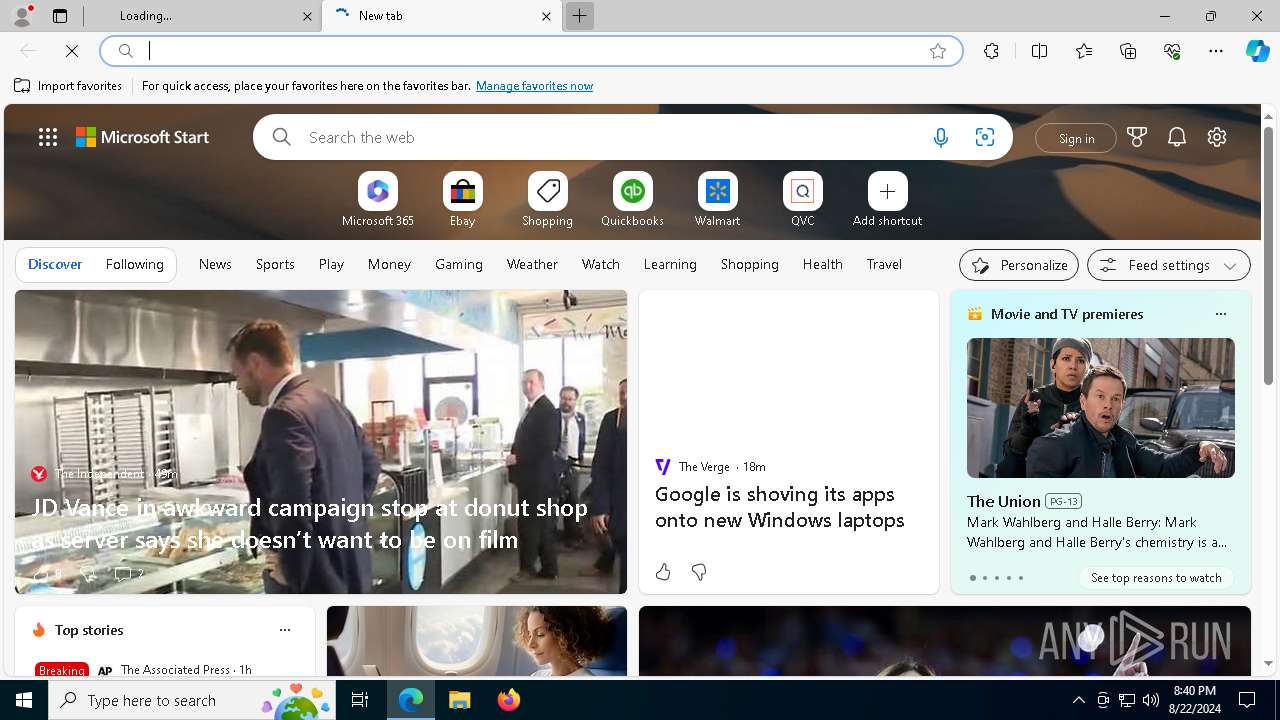Click the Personalize button
This screenshot has height=720, width=1280.
[x=1019, y=265]
